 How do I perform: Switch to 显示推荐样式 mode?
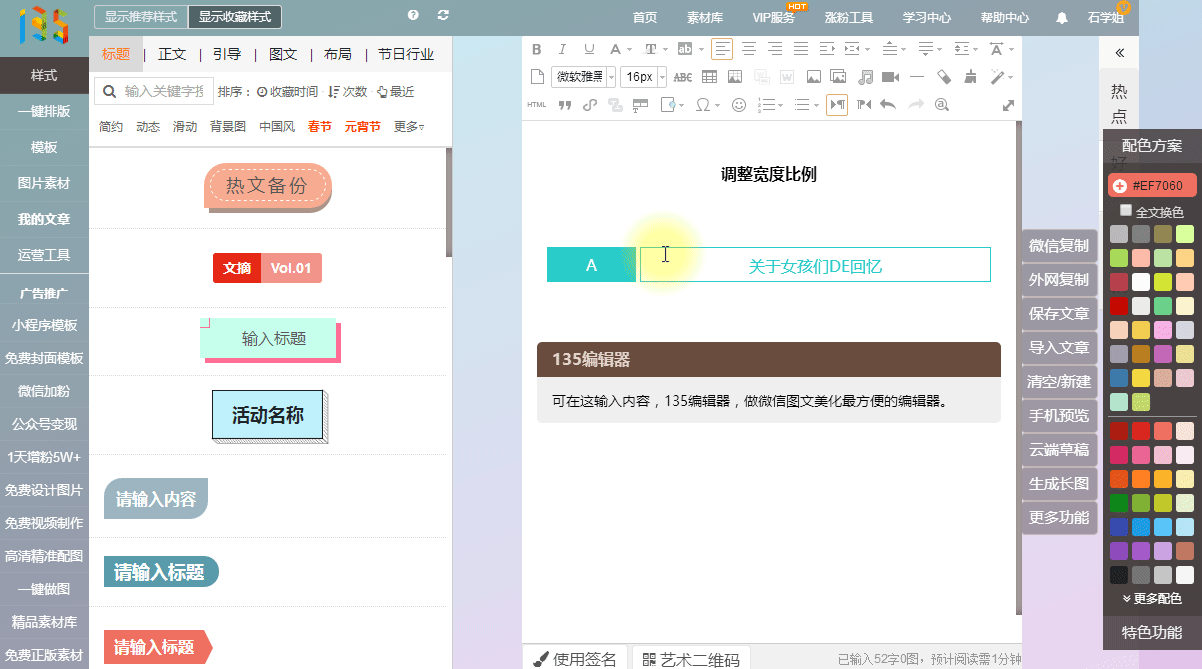point(140,17)
